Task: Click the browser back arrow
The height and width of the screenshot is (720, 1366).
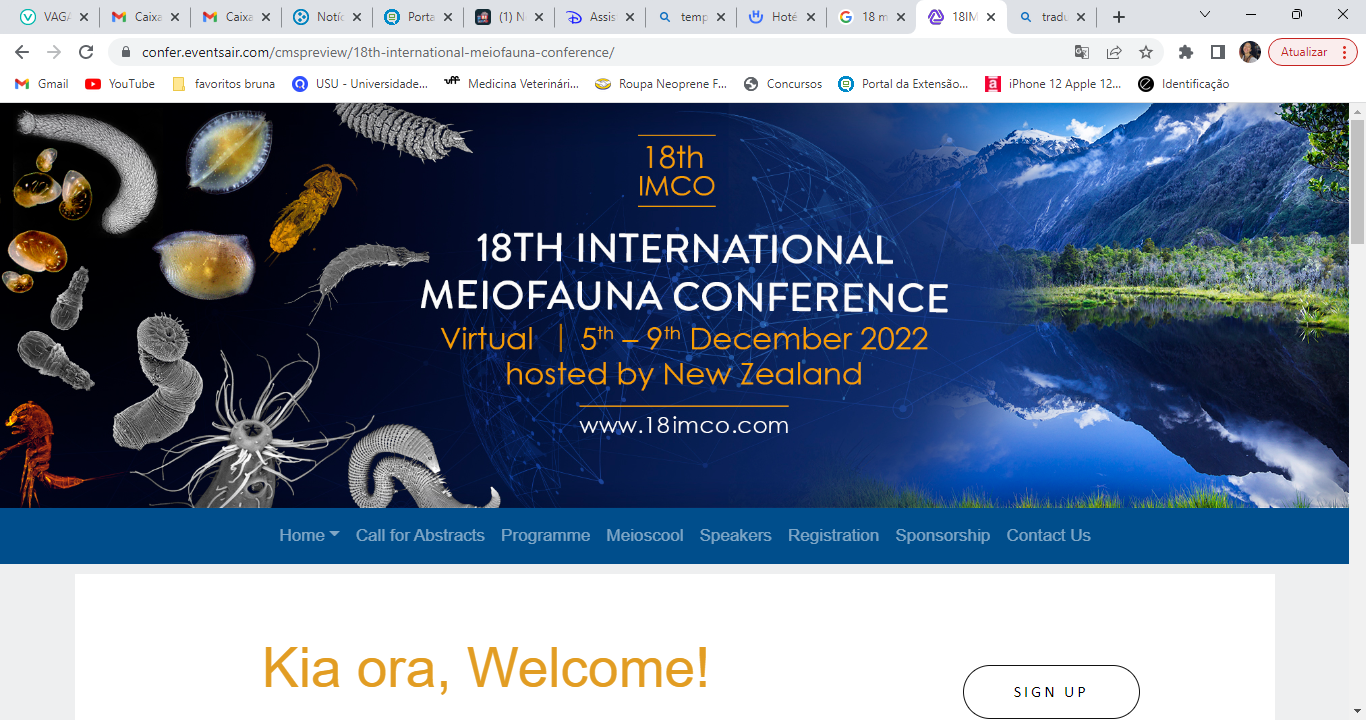Action: click(x=22, y=52)
